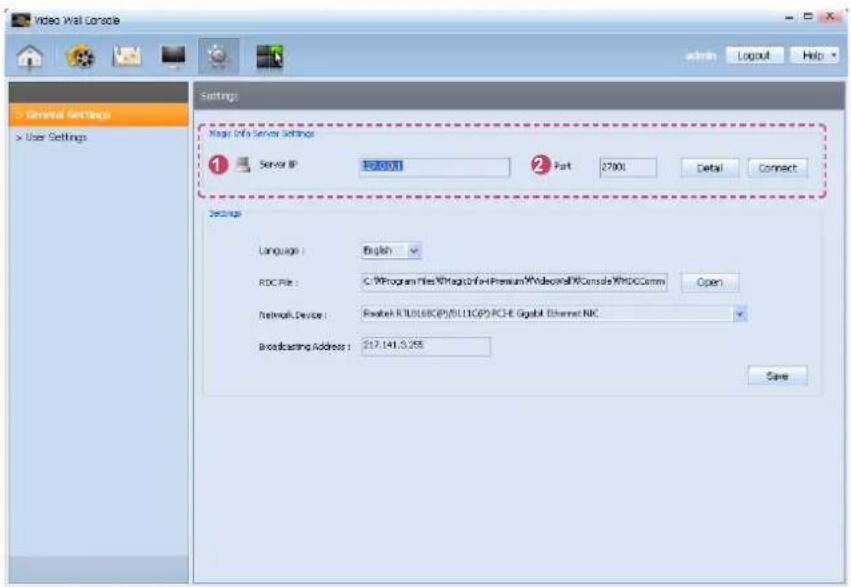Close the Video Wall Console window

(830, 17)
